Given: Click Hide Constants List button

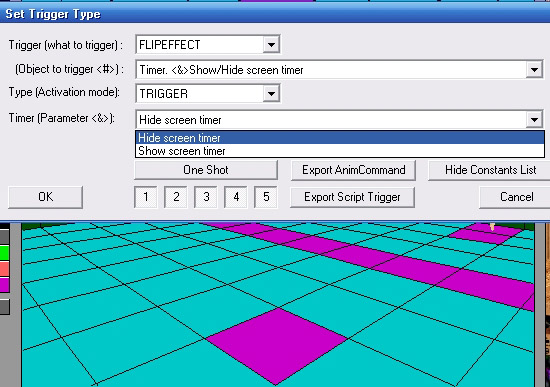Looking at the screenshot, I should tap(490, 170).
